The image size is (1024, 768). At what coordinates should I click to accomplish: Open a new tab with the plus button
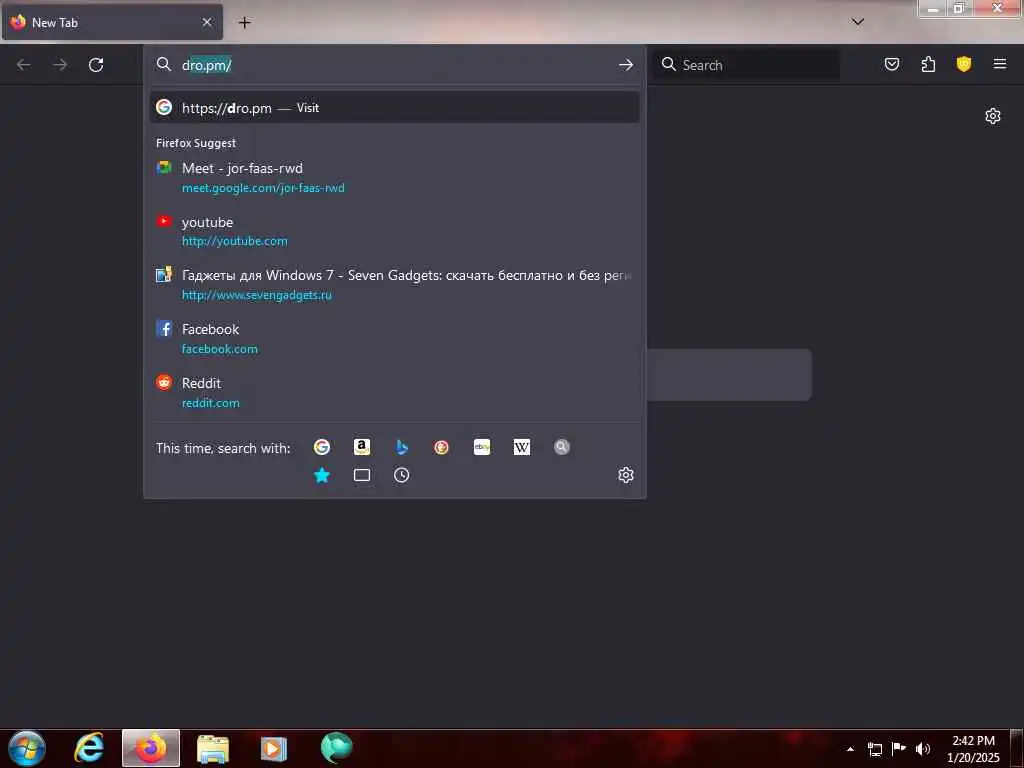(x=244, y=22)
